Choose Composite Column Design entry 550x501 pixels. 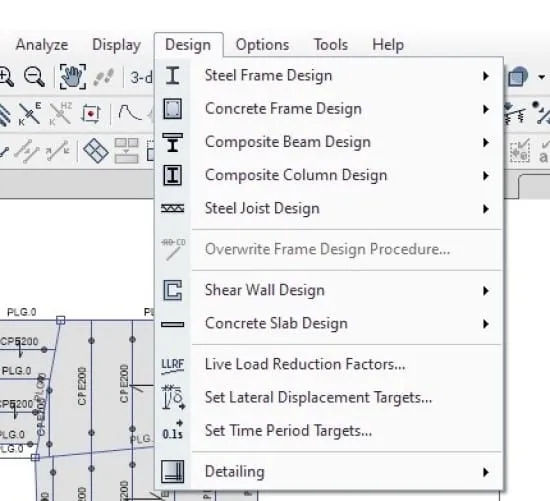pyautogui.click(x=329, y=175)
